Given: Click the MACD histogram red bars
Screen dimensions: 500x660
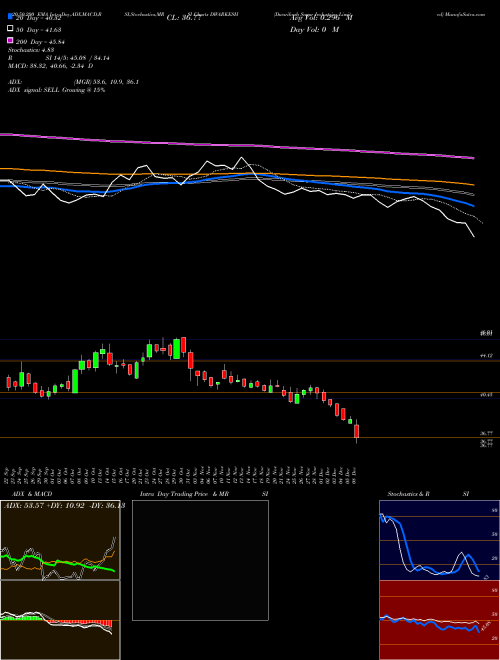Looking at the screenshot, I should click(x=78, y=623).
